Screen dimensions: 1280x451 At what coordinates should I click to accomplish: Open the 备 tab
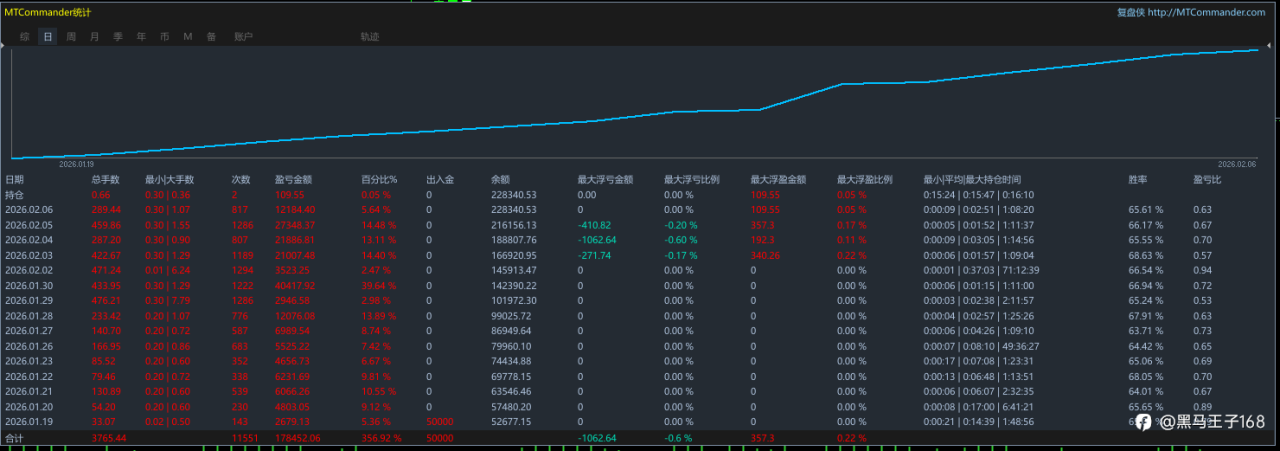[211, 37]
